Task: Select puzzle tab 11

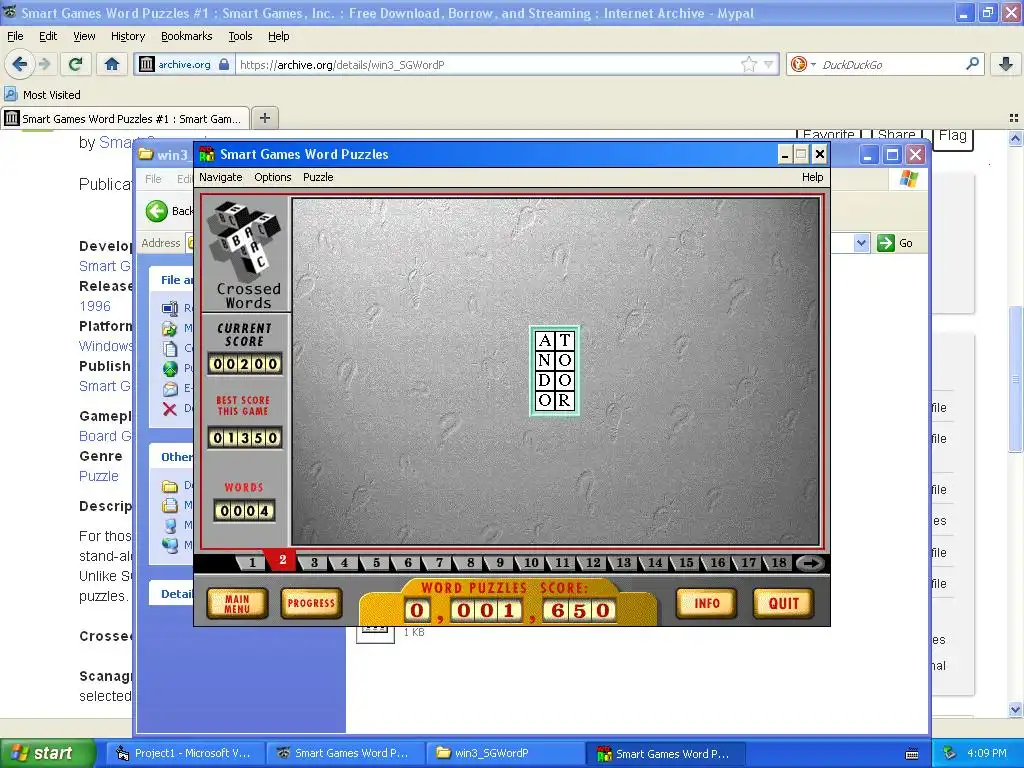Action: click(x=562, y=563)
